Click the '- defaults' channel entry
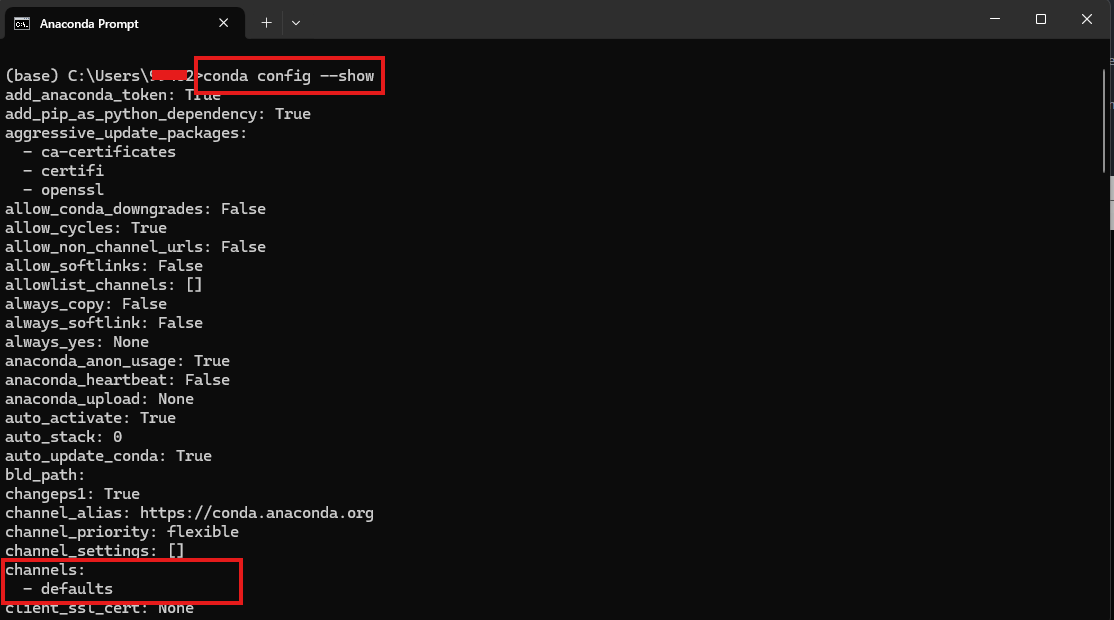Image resolution: width=1114 pixels, height=620 pixels. click(67, 589)
